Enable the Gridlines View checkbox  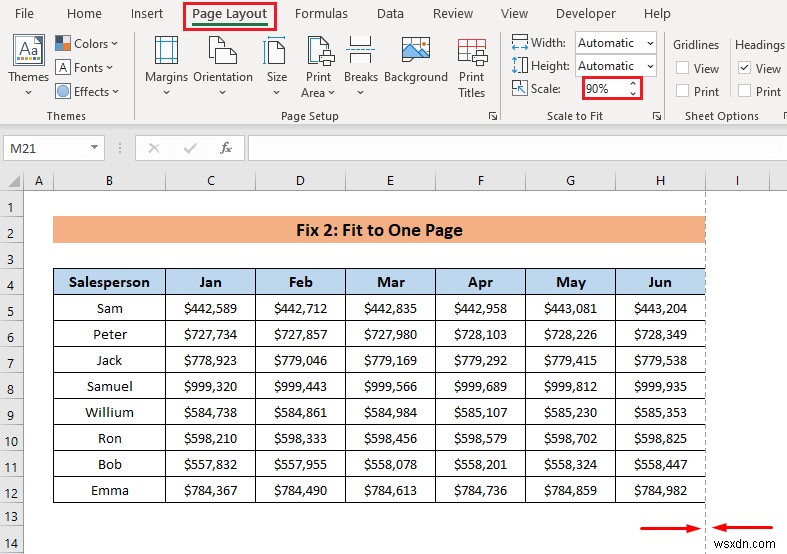click(683, 68)
